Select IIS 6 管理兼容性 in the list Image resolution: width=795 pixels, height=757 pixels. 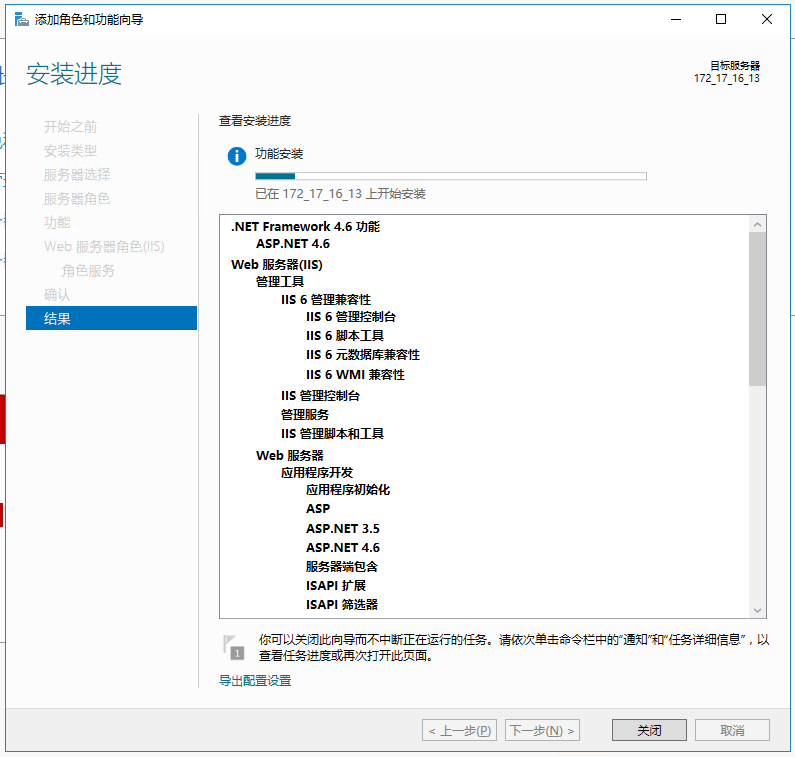[325, 299]
